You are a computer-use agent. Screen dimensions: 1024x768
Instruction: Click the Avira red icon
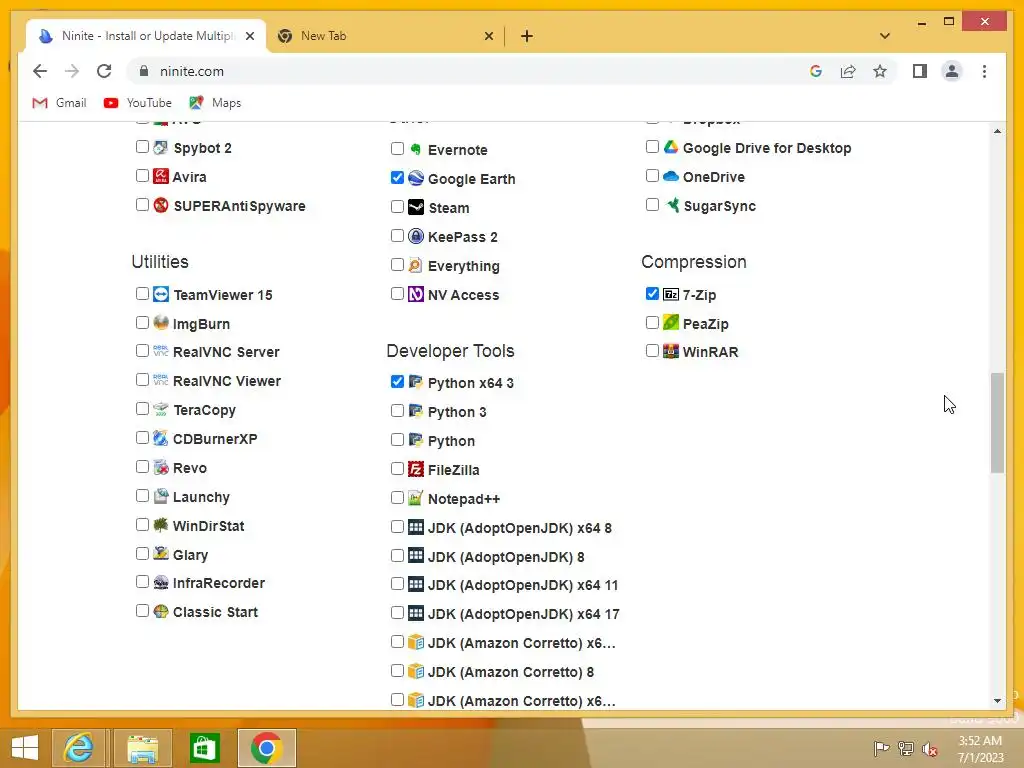click(x=161, y=176)
